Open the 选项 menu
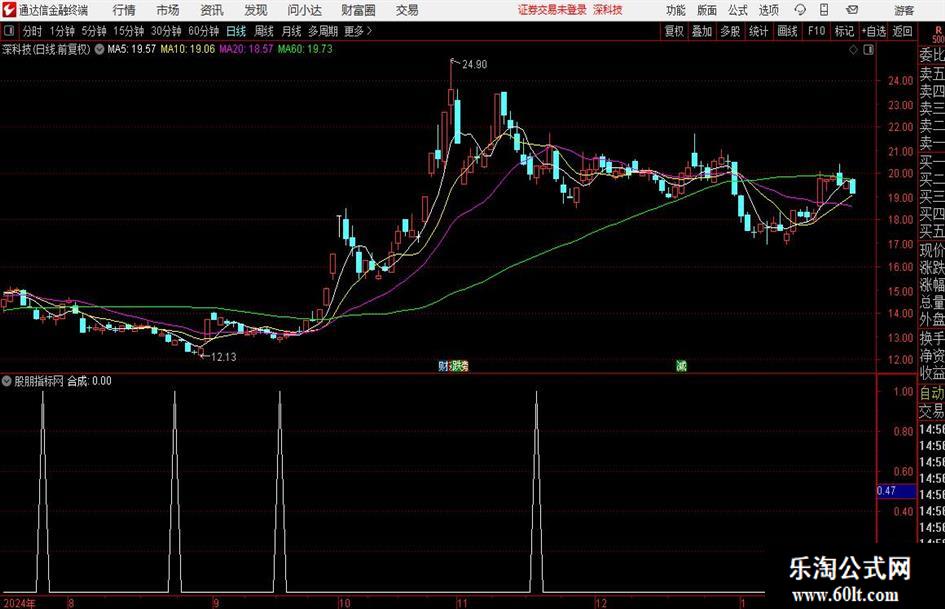This screenshot has height=609, width=945. 769,10
